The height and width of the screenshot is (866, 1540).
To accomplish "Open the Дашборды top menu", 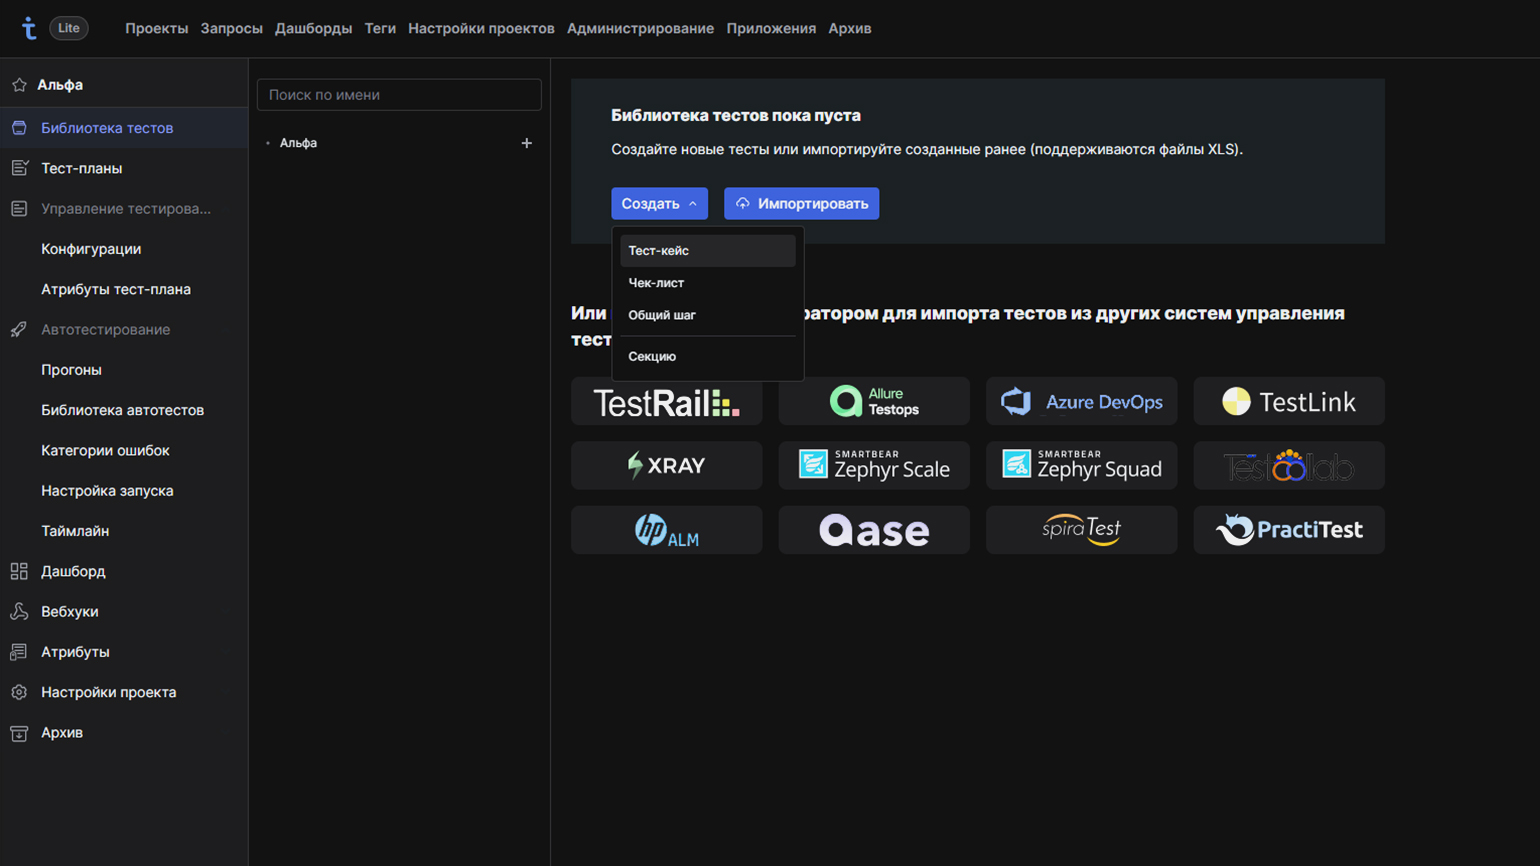I will tap(313, 28).
